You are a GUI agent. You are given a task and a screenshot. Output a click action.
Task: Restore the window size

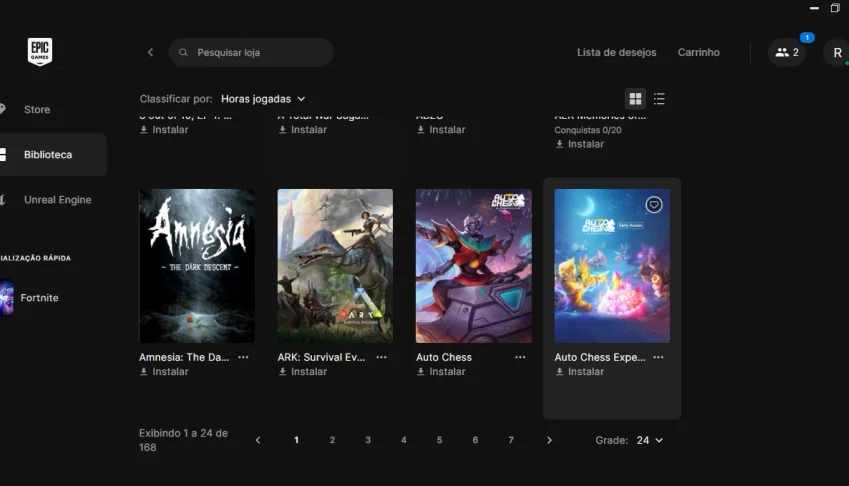pos(835,8)
